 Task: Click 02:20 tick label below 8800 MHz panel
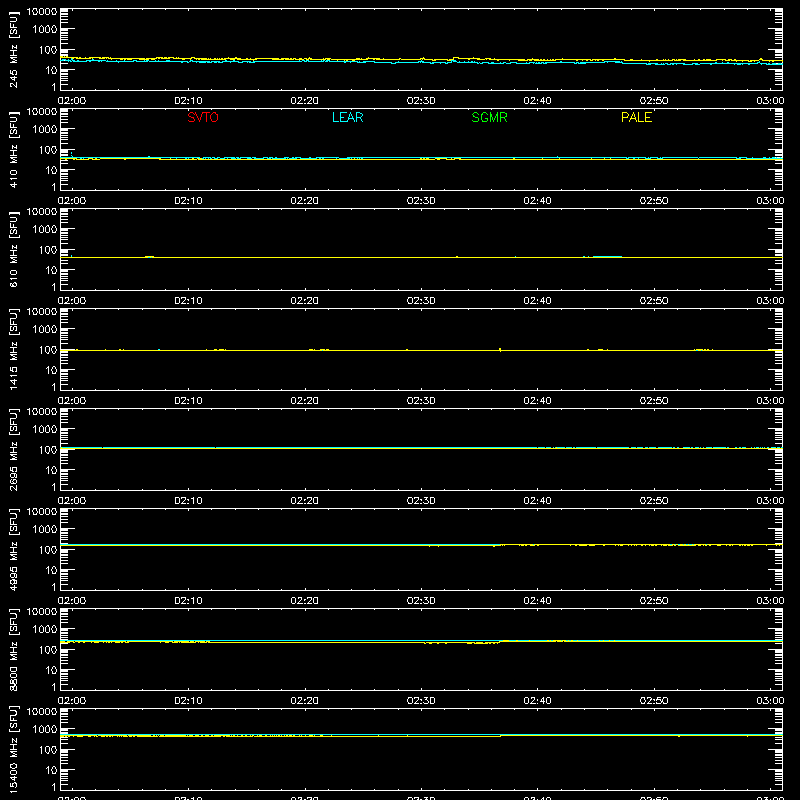[x=305, y=701]
